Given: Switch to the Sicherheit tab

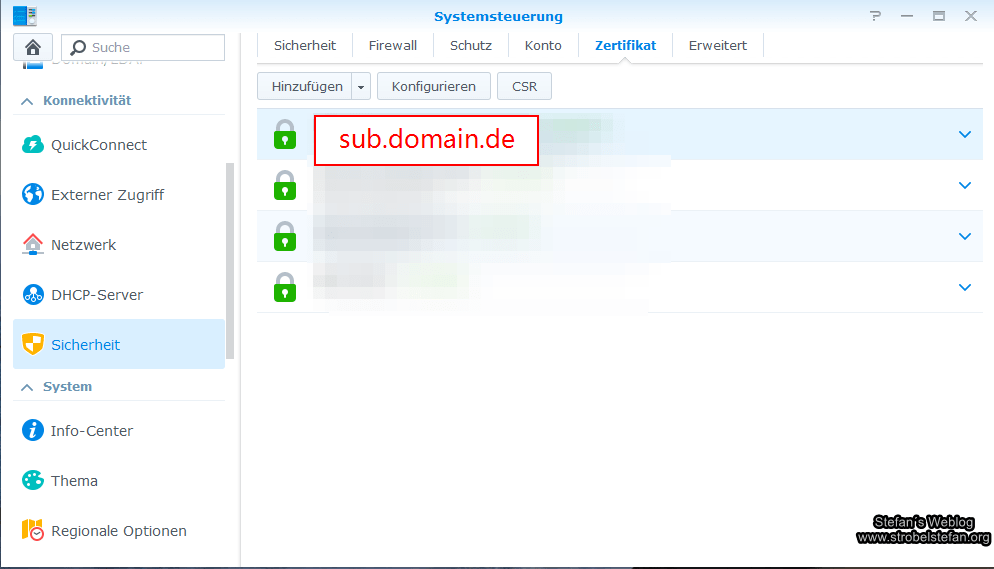Looking at the screenshot, I should [x=305, y=46].
